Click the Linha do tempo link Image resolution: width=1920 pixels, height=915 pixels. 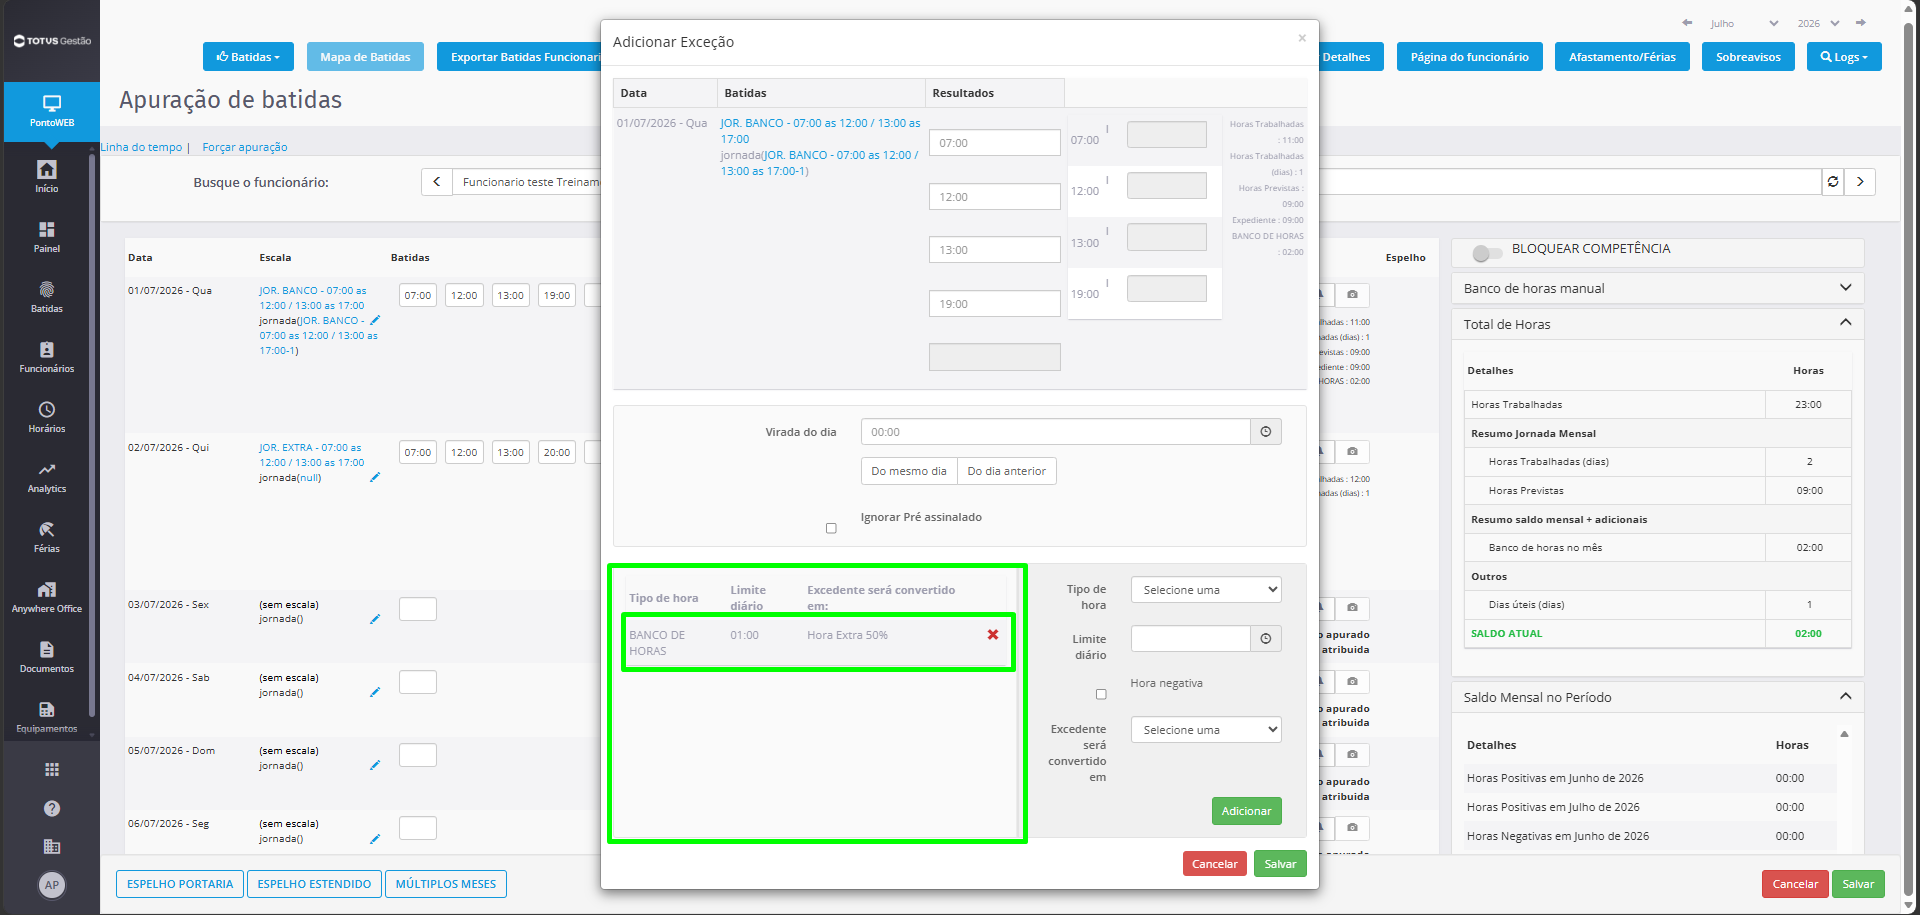[x=141, y=147]
